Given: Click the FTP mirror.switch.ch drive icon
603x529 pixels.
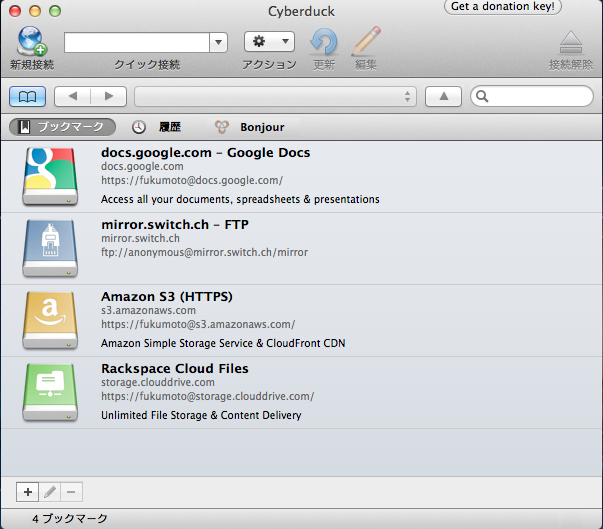Looking at the screenshot, I should pos(50,248).
